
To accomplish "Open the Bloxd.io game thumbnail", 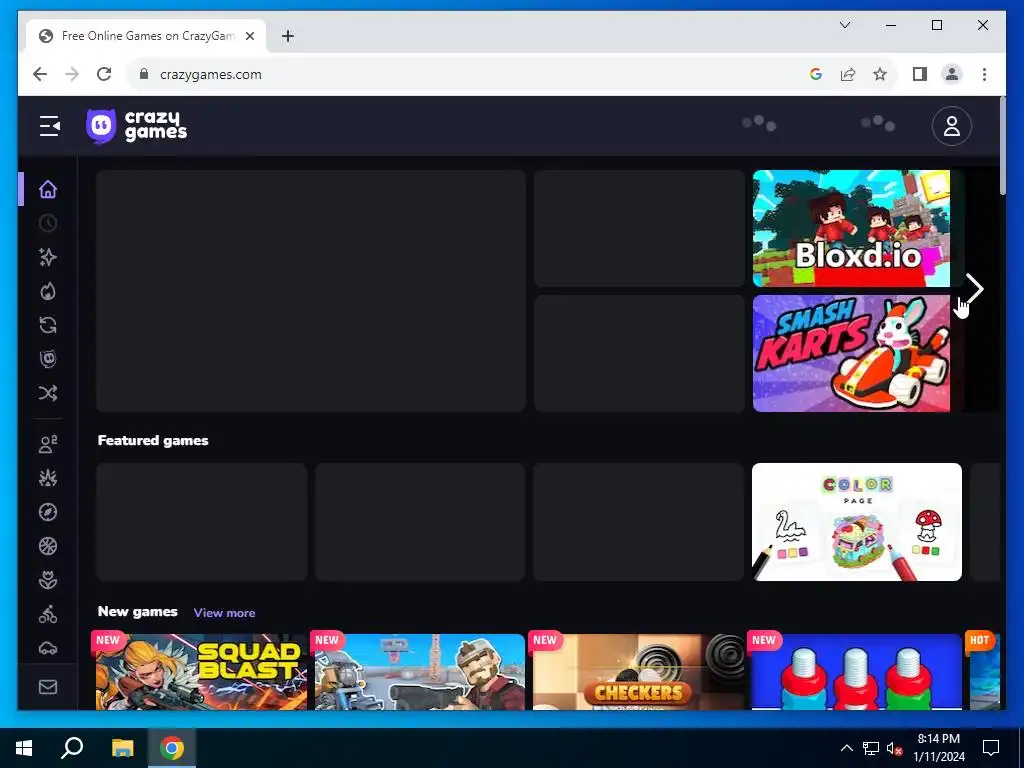I will (851, 229).
